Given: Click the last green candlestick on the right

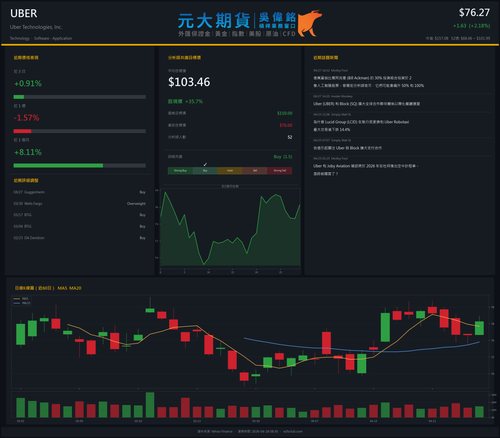Looking at the screenshot, I should (479, 328).
